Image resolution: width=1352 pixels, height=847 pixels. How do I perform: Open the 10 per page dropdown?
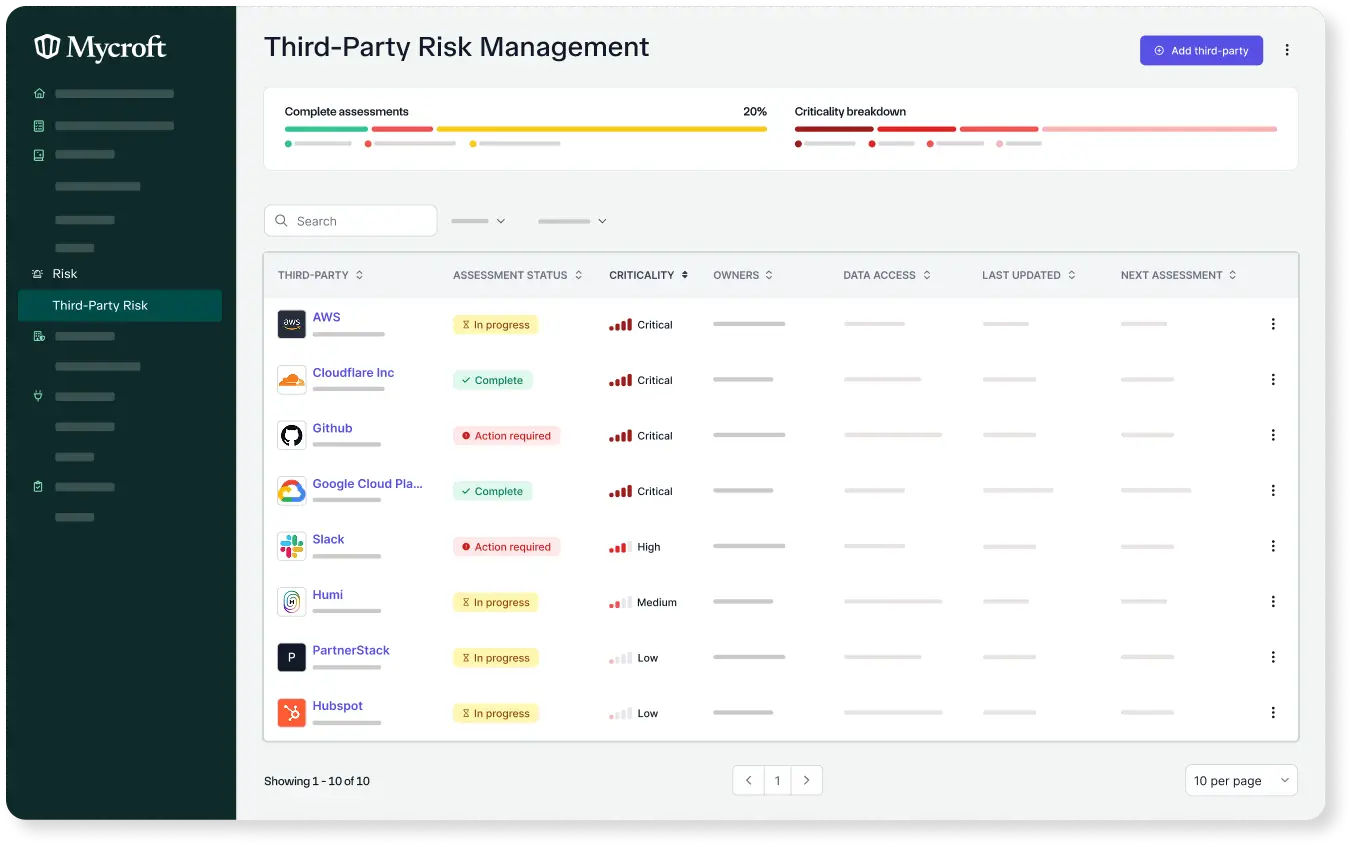click(1241, 781)
